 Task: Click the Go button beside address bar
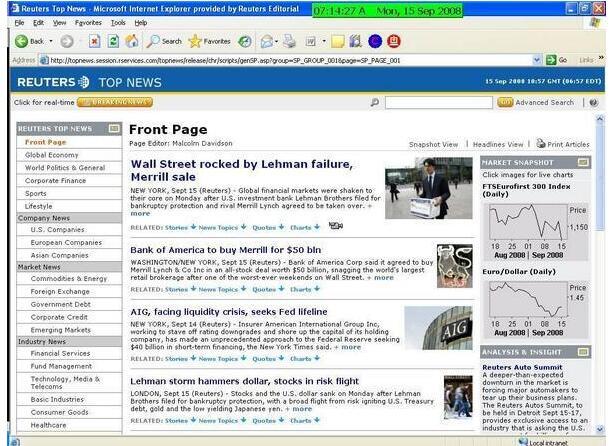[556, 60]
